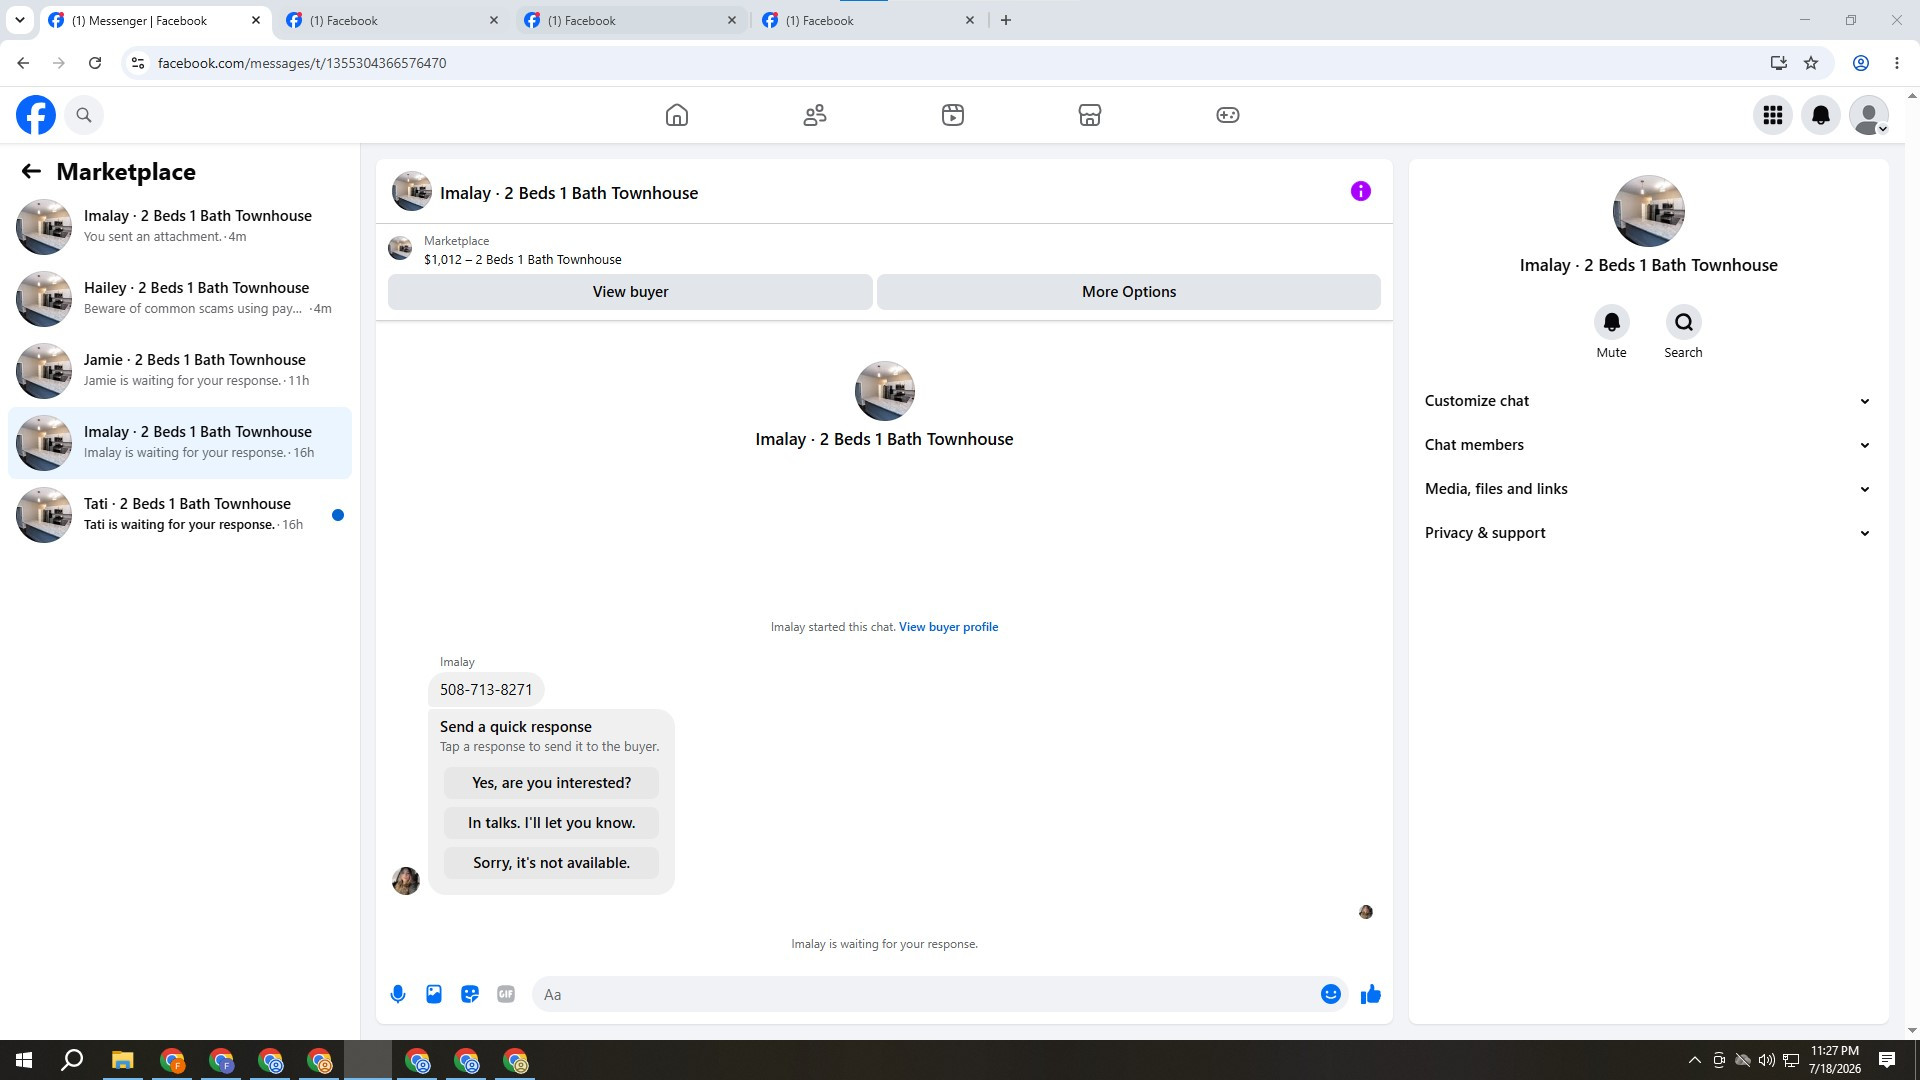This screenshot has width=1920, height=1080.
Task: Click the install app icon in address bar
Action: tap(1778, 63)
